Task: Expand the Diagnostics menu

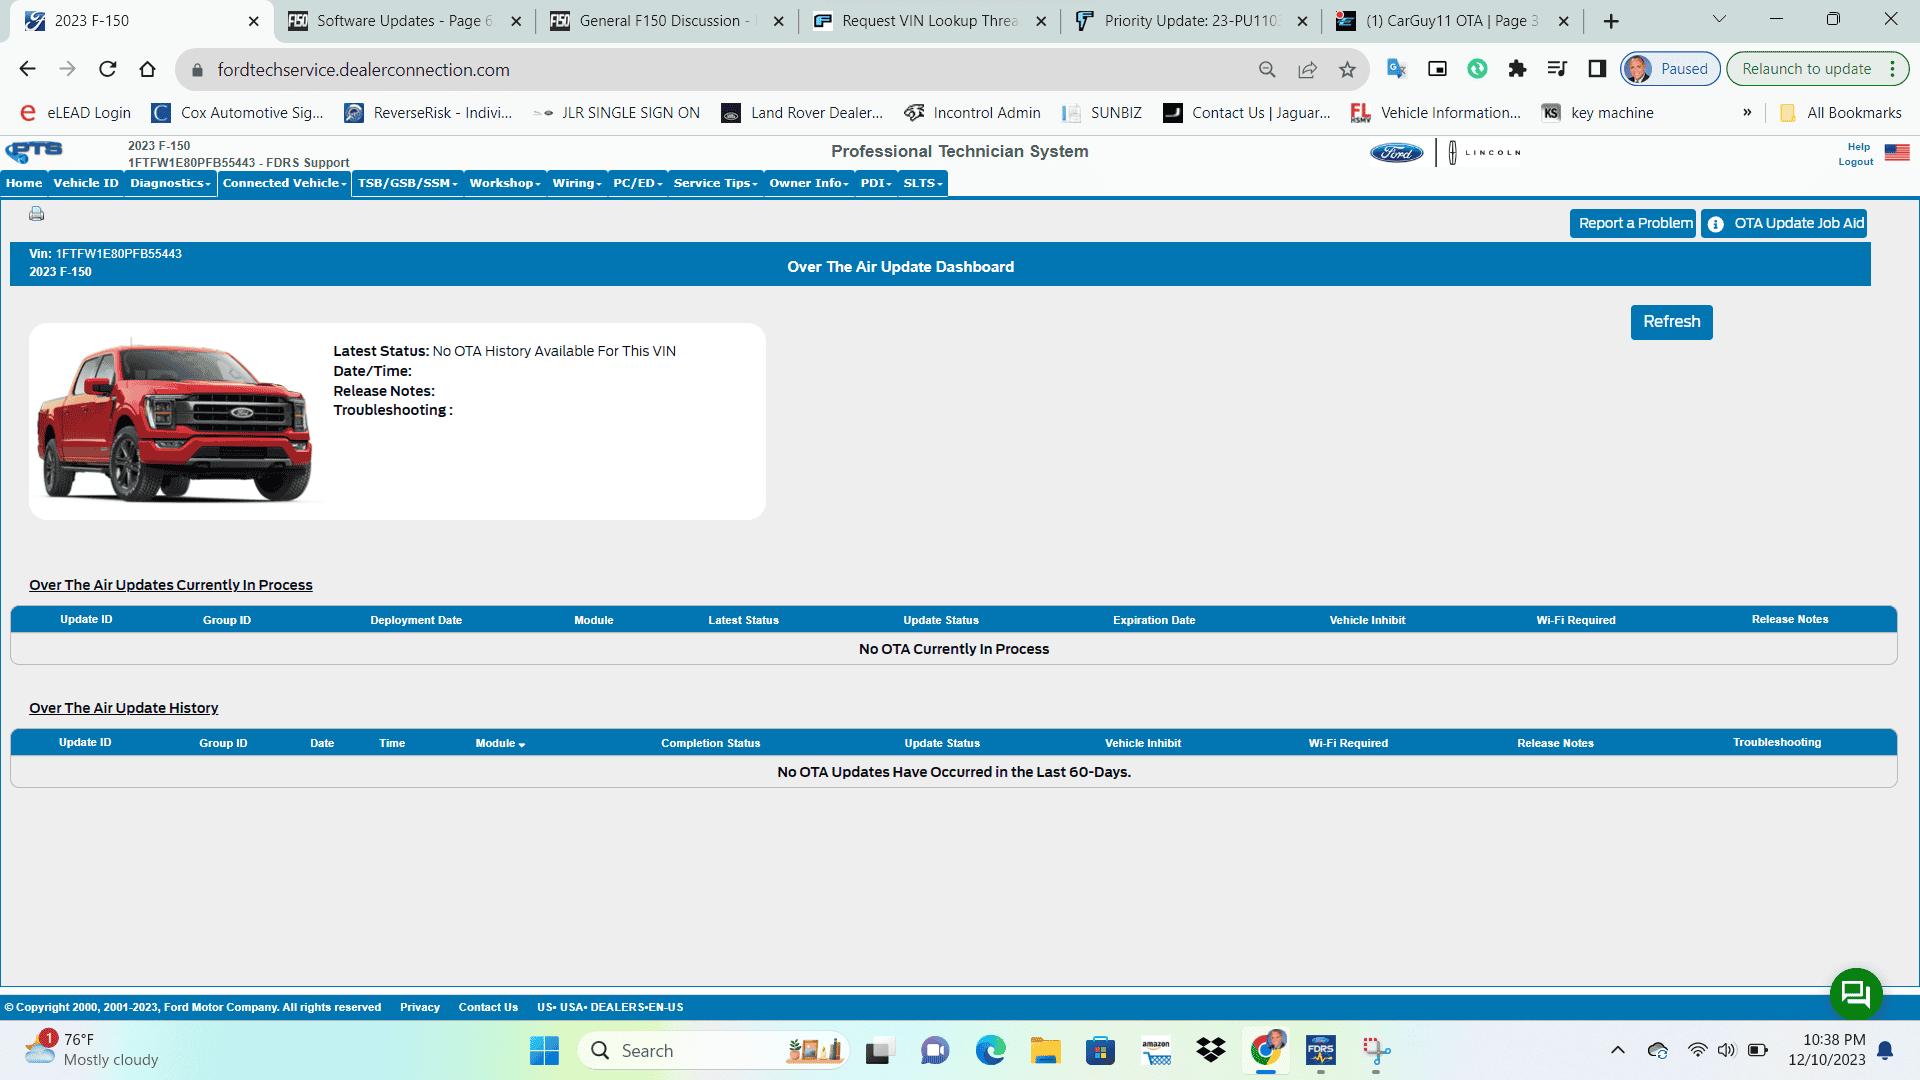Action: coord(170,183)
